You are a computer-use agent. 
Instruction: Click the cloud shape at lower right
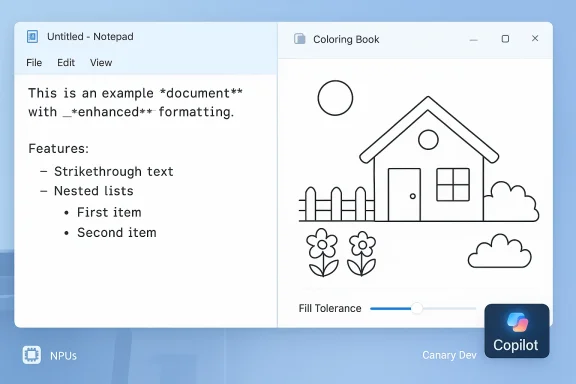click(x=500, y=251)
